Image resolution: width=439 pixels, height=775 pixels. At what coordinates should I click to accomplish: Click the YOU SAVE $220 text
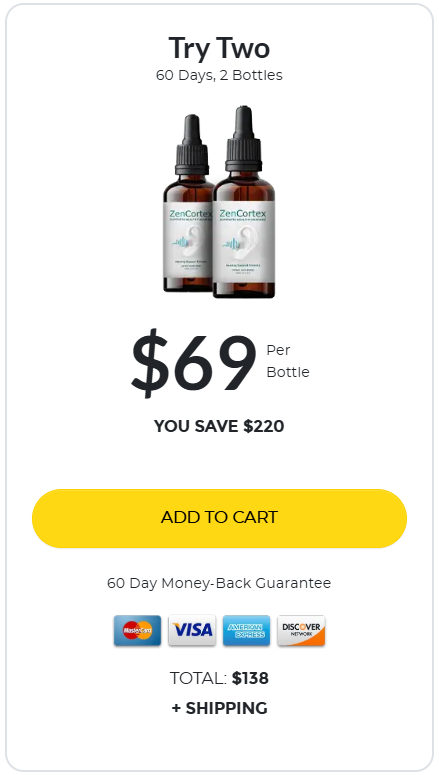(219, 426)
